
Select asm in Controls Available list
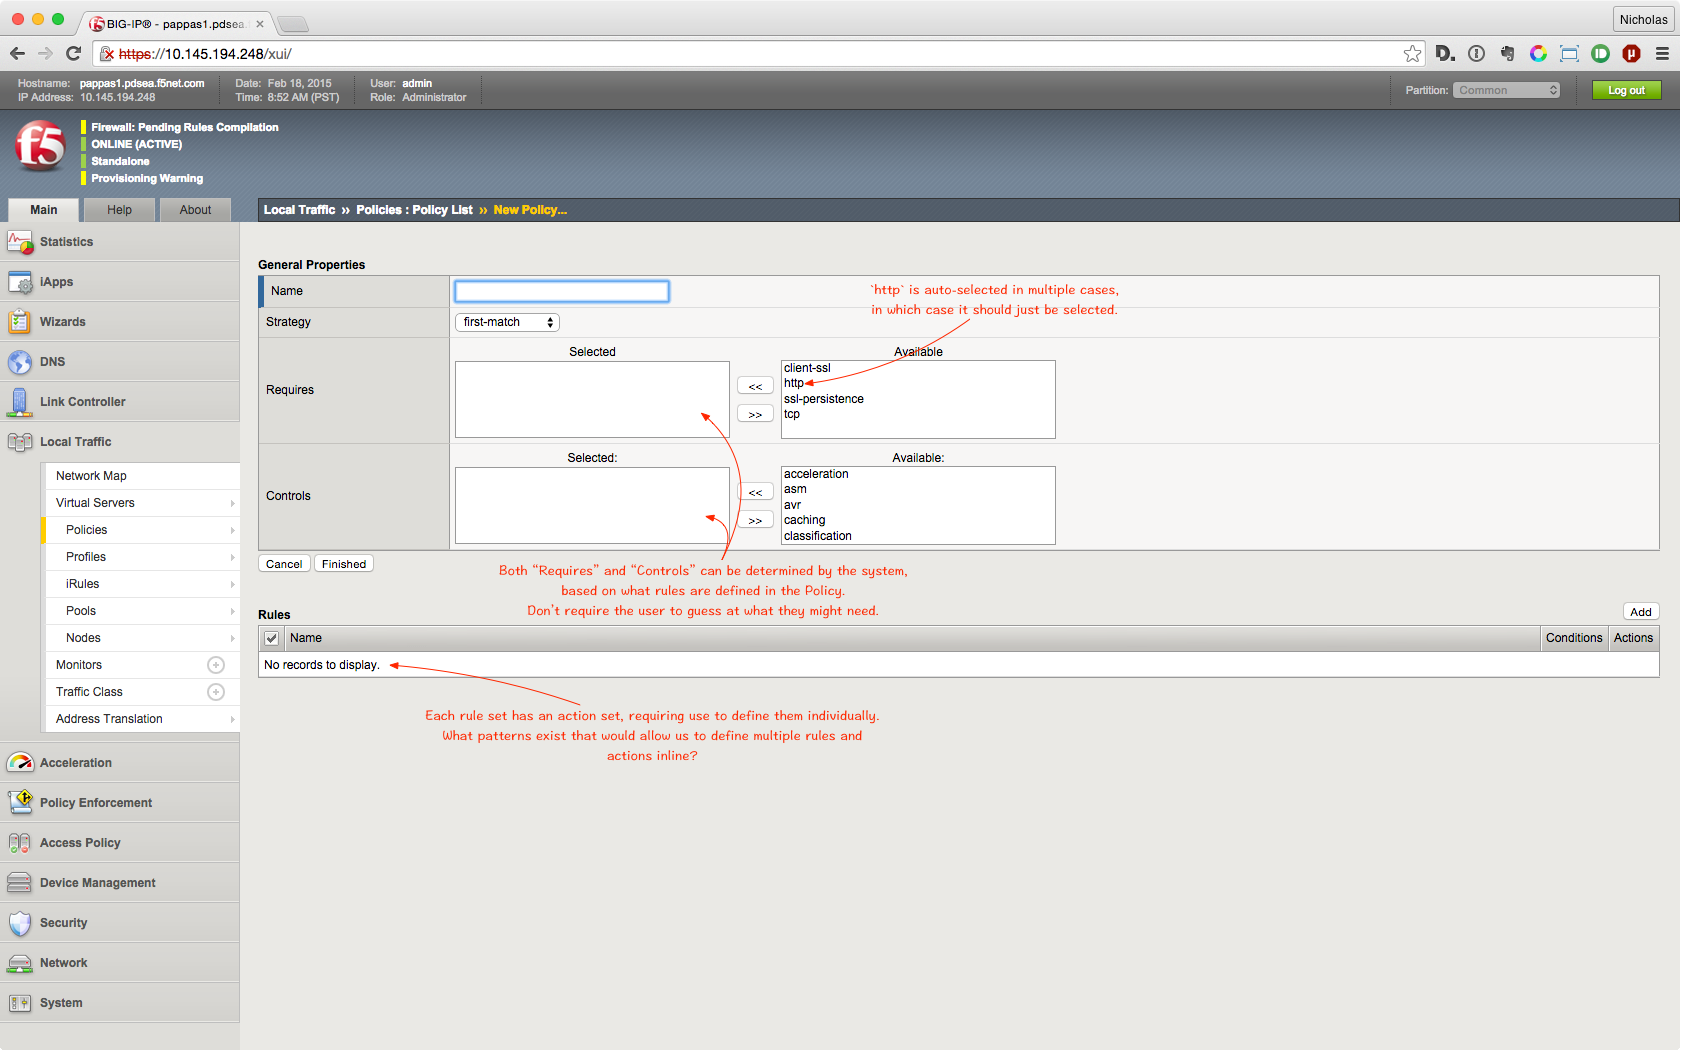795,489
